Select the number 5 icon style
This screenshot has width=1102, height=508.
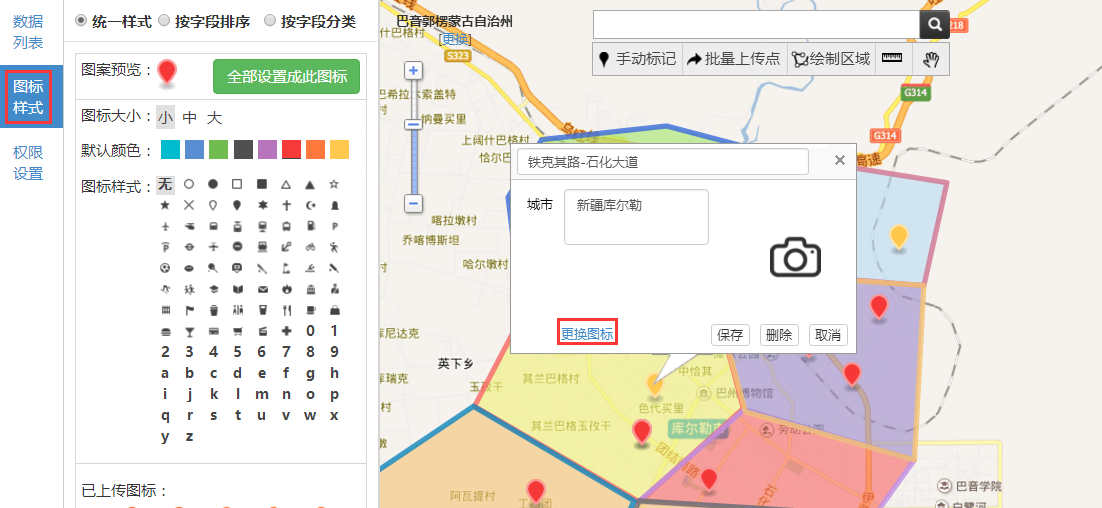pos(237,352)
